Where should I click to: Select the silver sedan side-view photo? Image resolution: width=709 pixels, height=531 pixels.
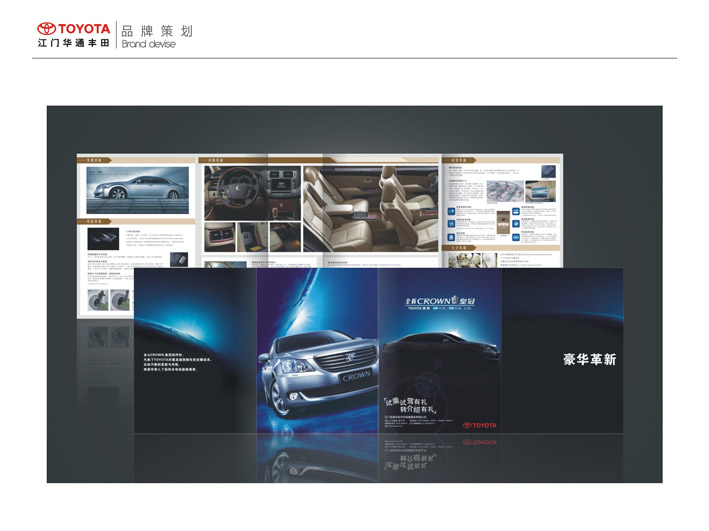137,190
